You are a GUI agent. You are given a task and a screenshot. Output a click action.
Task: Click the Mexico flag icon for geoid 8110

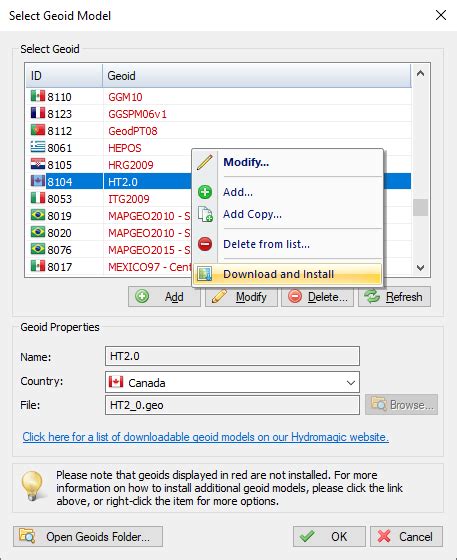point(38,96)
